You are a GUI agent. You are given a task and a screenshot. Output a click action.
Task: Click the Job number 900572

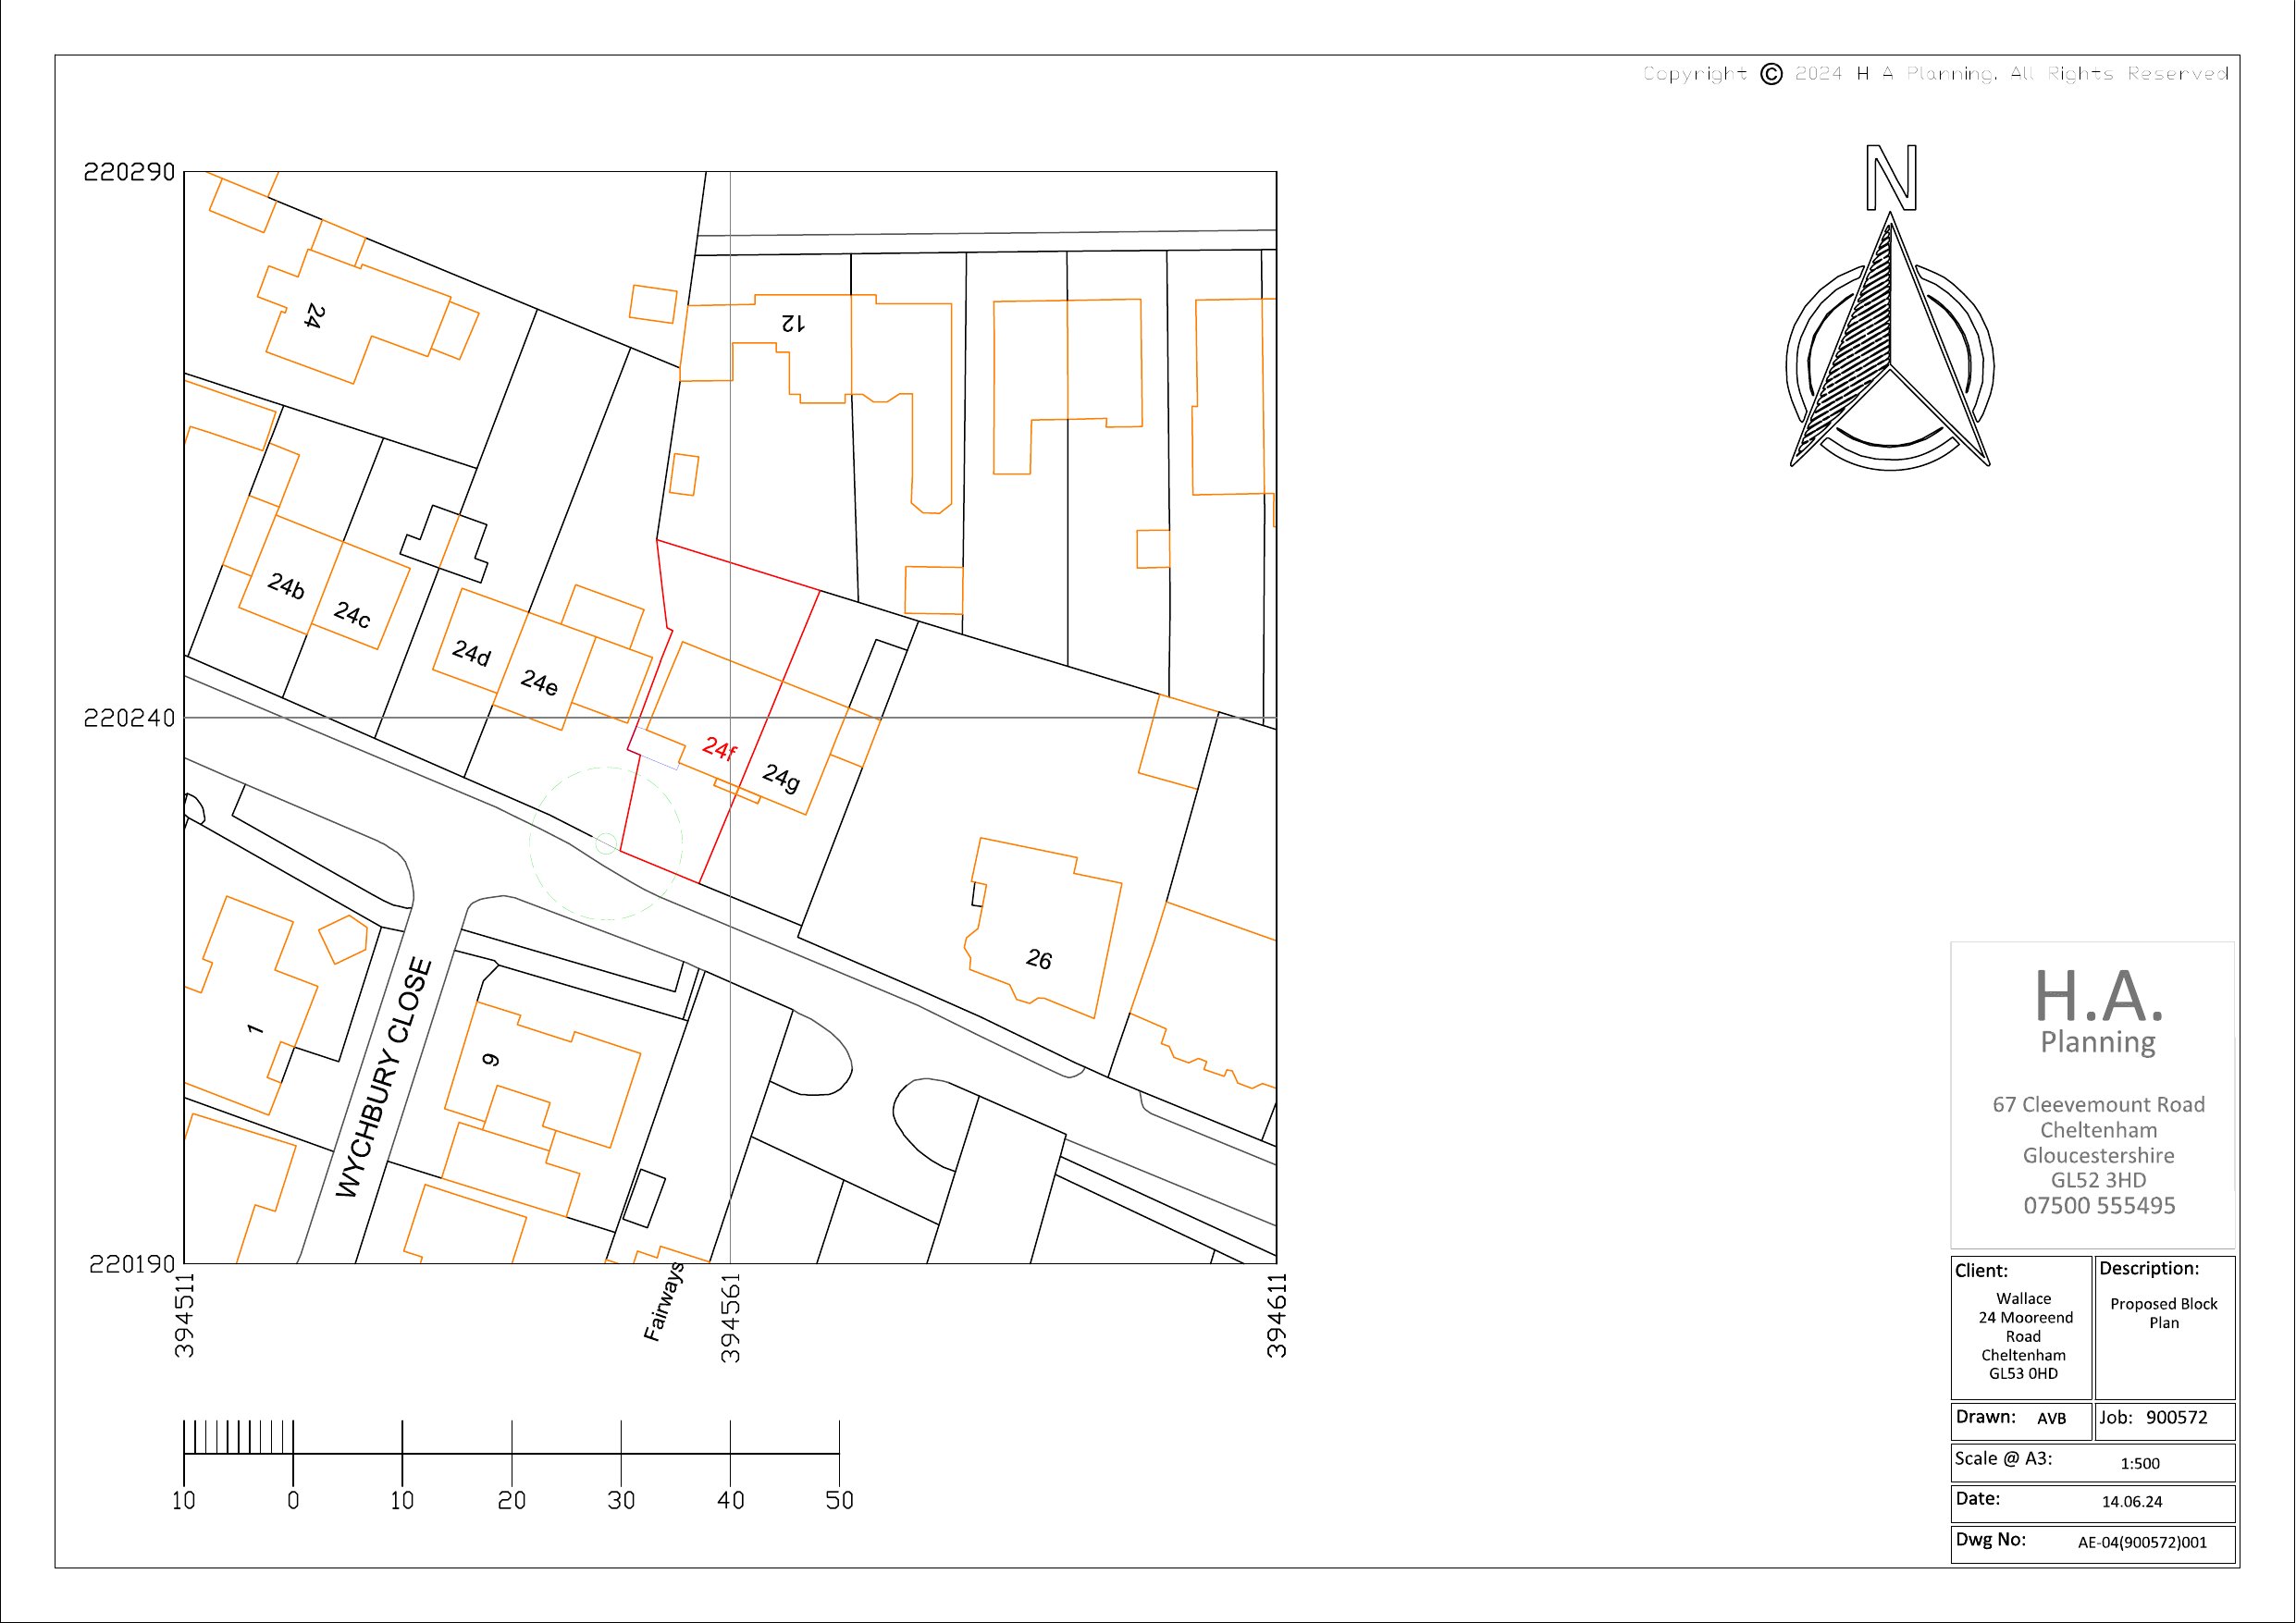(x=2176, y=1417)
